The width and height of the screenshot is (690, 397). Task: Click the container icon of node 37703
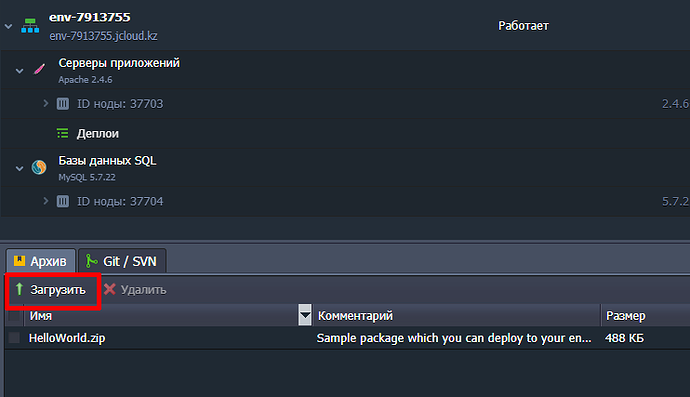(x=62, y=104)
